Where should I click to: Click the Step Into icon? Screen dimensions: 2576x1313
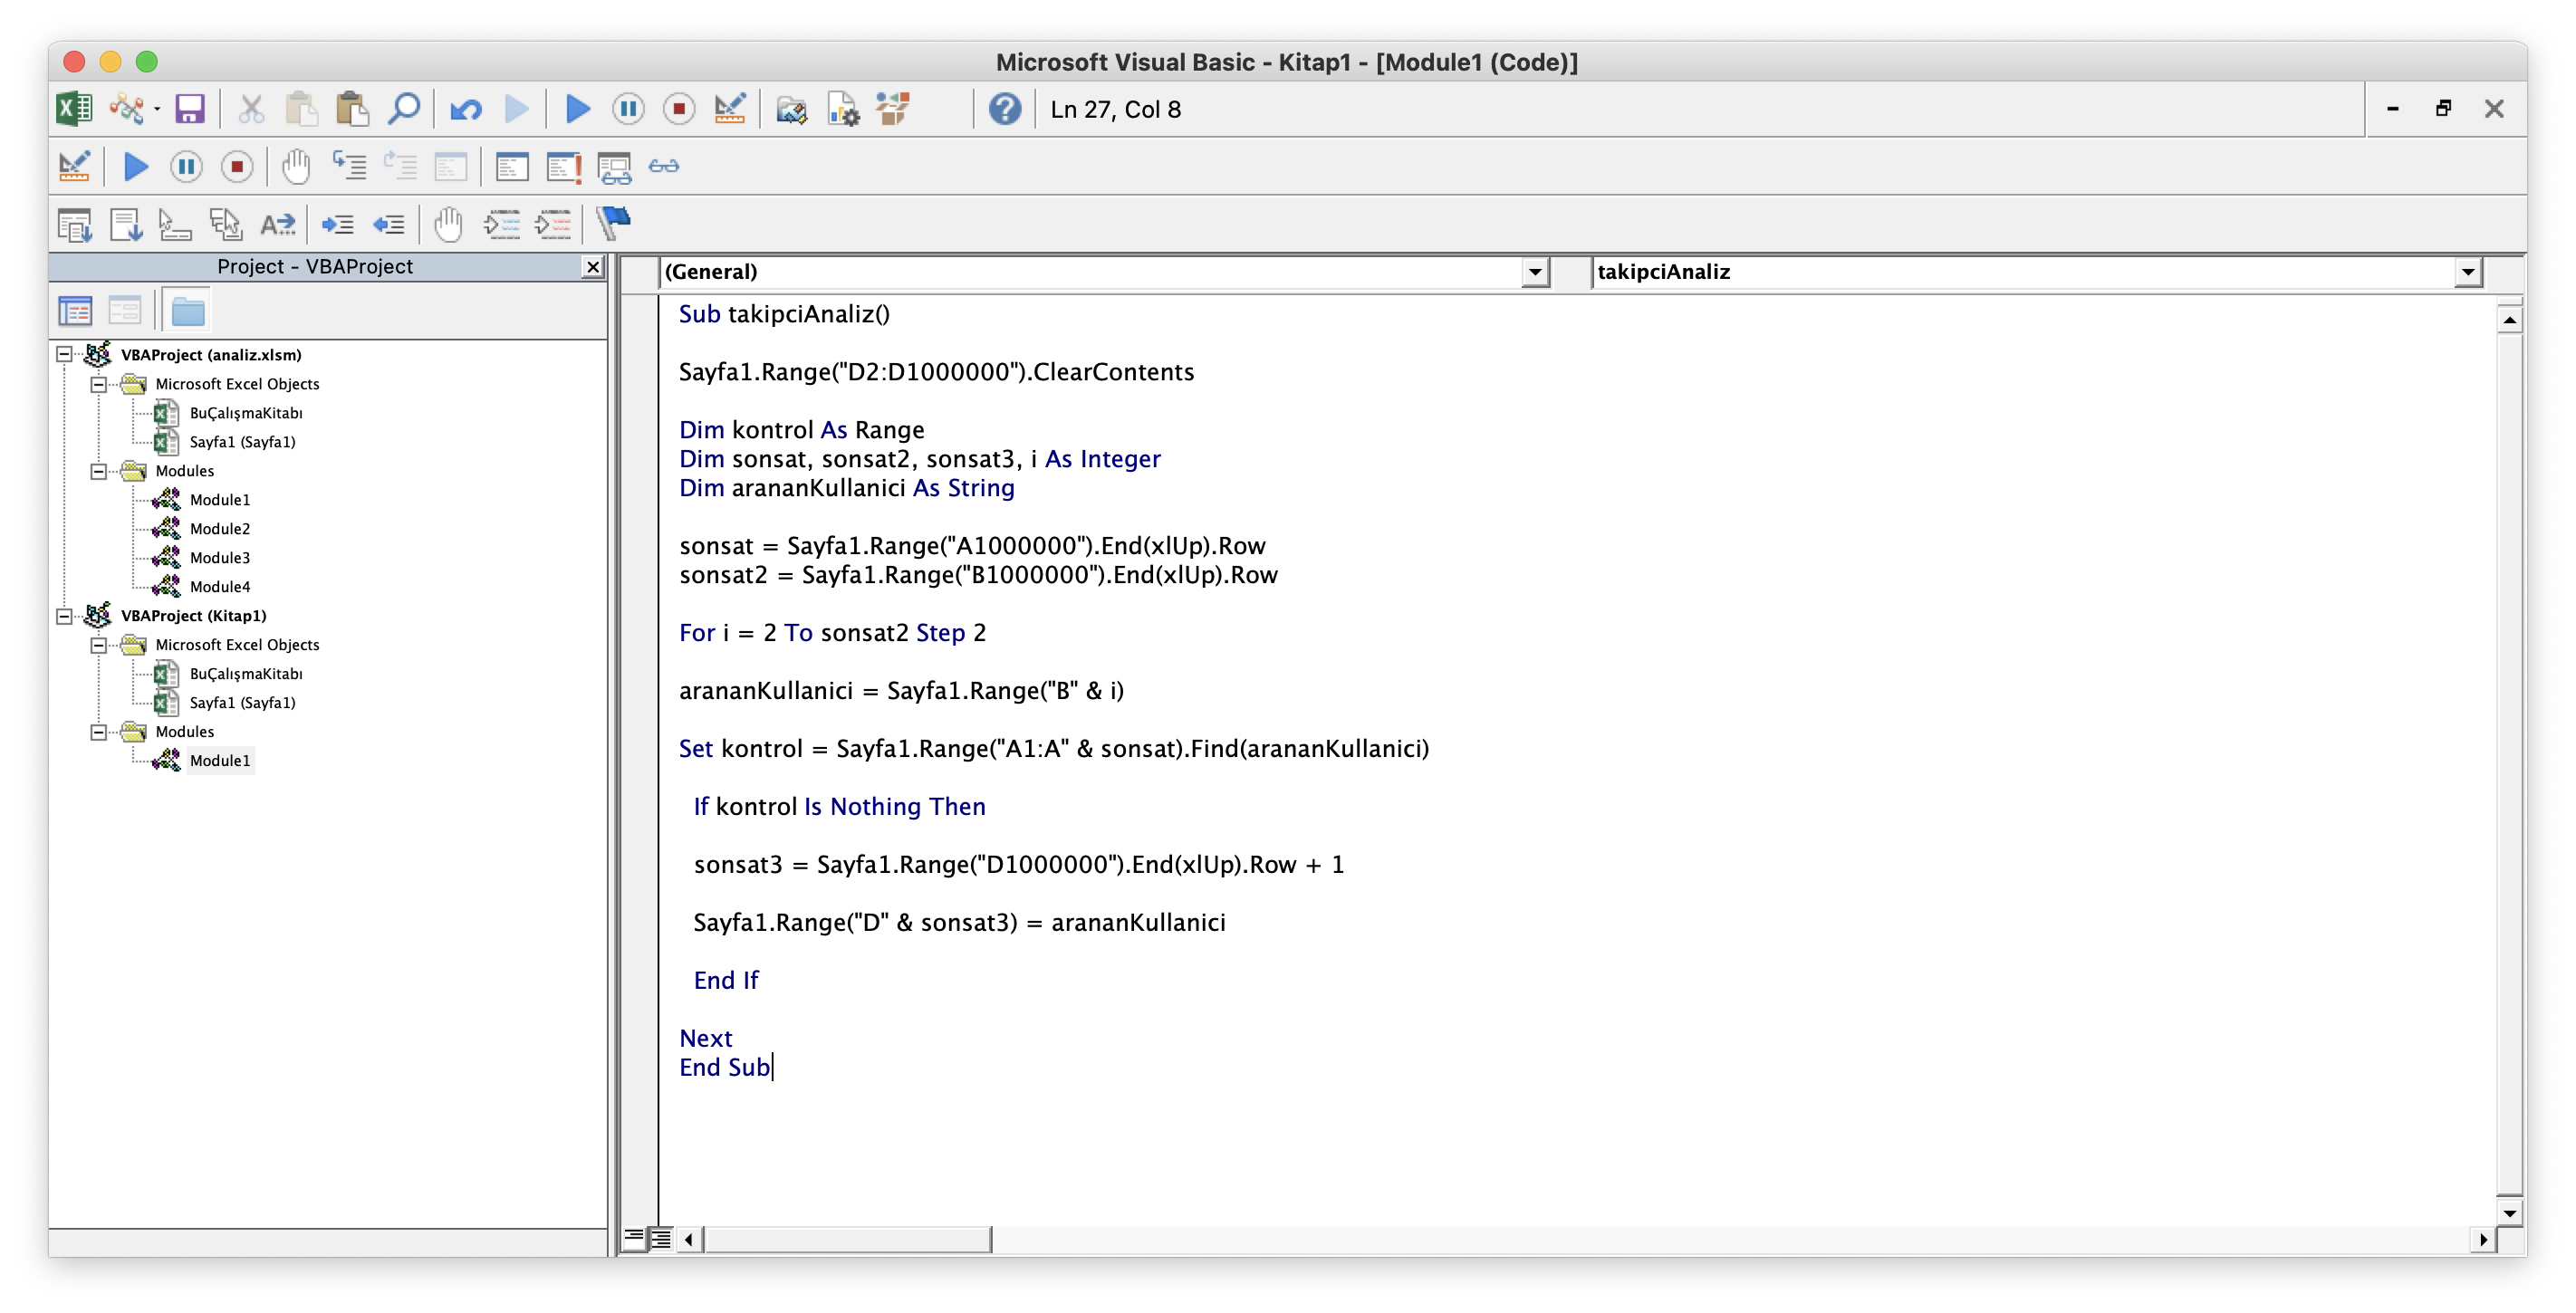point(349,166)
